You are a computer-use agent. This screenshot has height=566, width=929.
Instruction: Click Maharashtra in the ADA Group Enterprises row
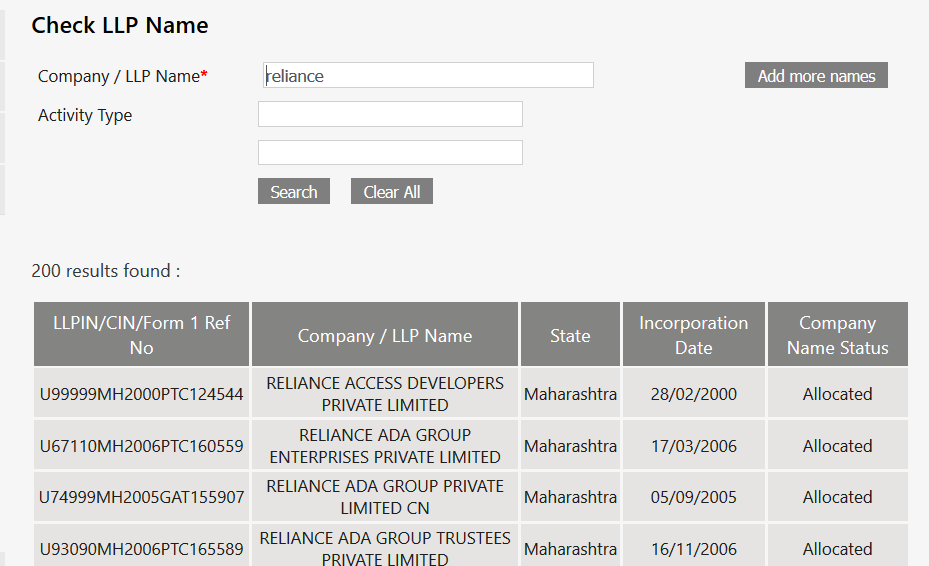click(x=571, y=446)
